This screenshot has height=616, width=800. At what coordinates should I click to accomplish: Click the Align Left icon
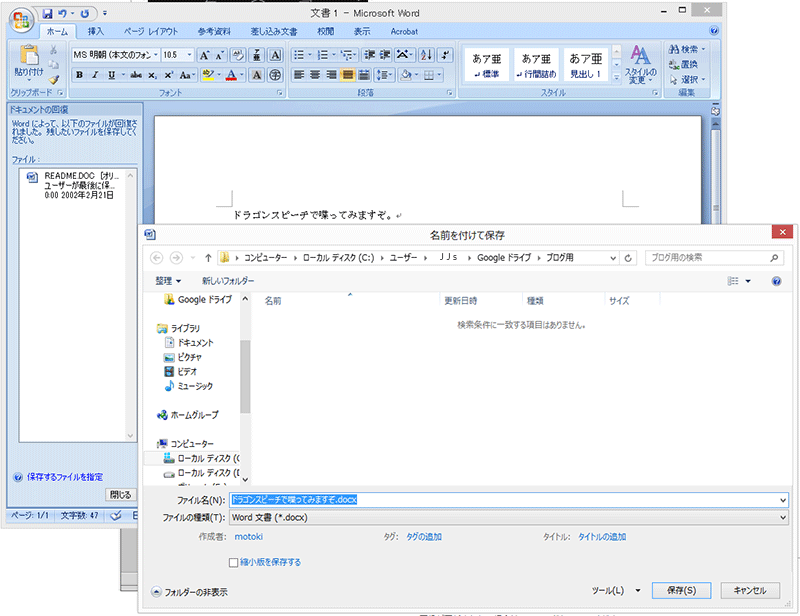coord(299,75)
